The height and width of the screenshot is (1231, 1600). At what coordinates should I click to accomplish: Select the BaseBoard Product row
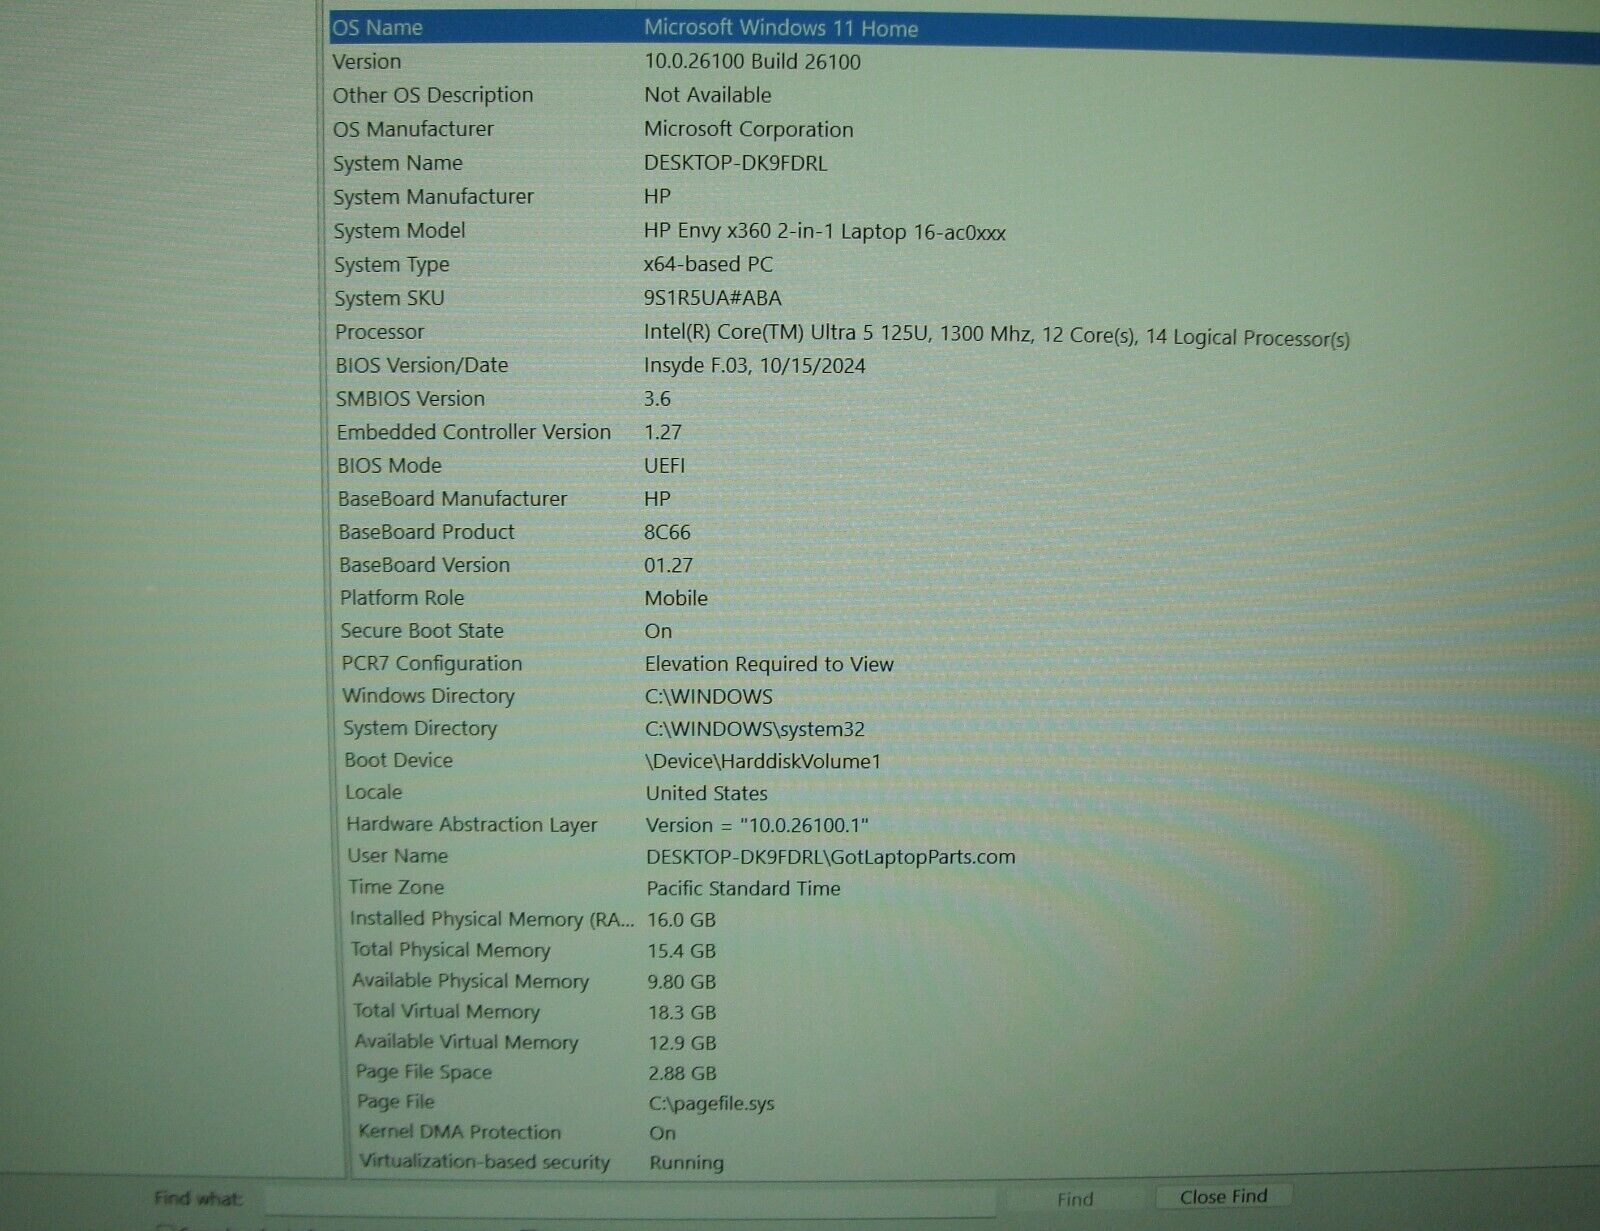pyautogui.click(x=427, y=532)
